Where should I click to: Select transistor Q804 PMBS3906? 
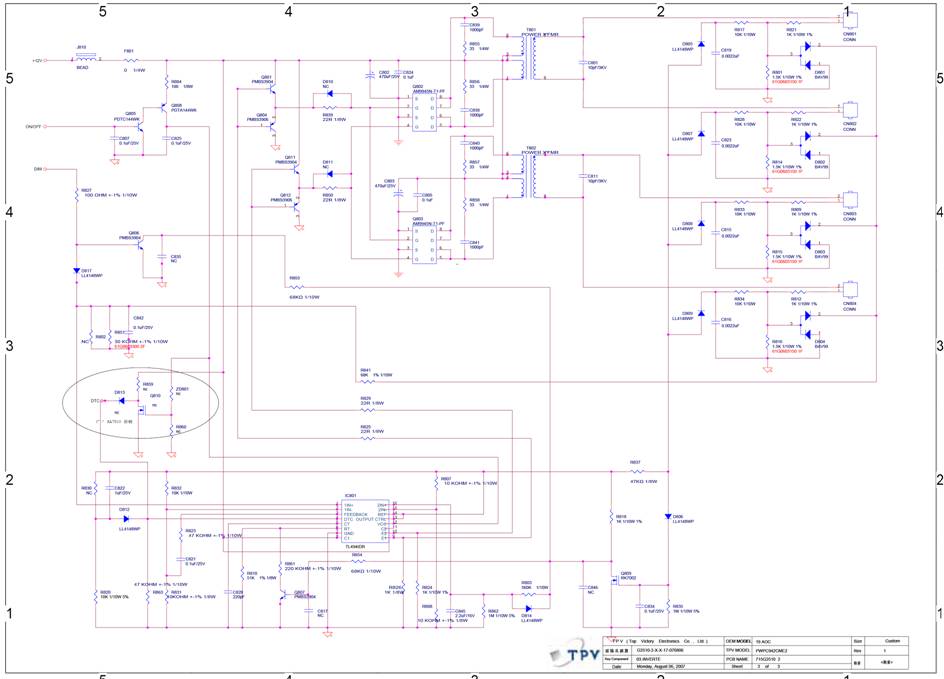[272, 126]
